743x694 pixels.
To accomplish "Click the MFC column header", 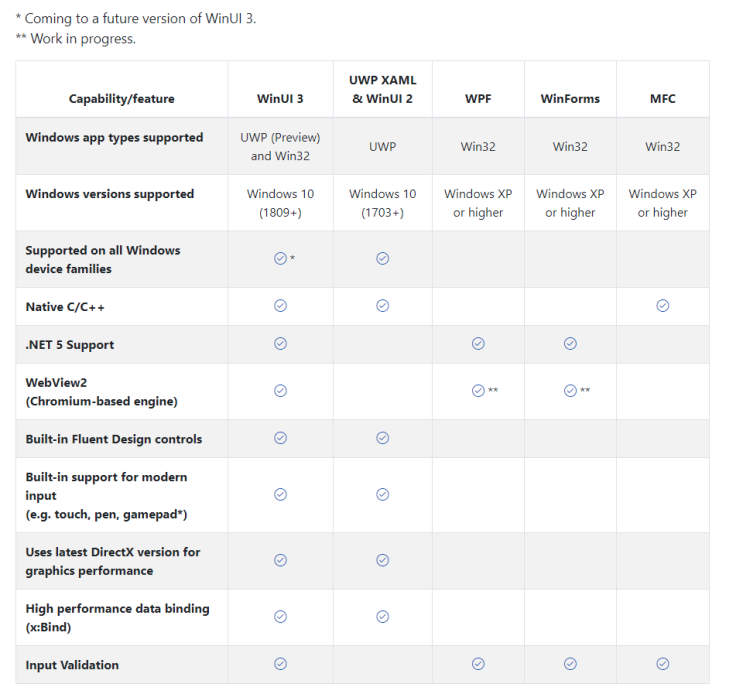I will point(662,99).
